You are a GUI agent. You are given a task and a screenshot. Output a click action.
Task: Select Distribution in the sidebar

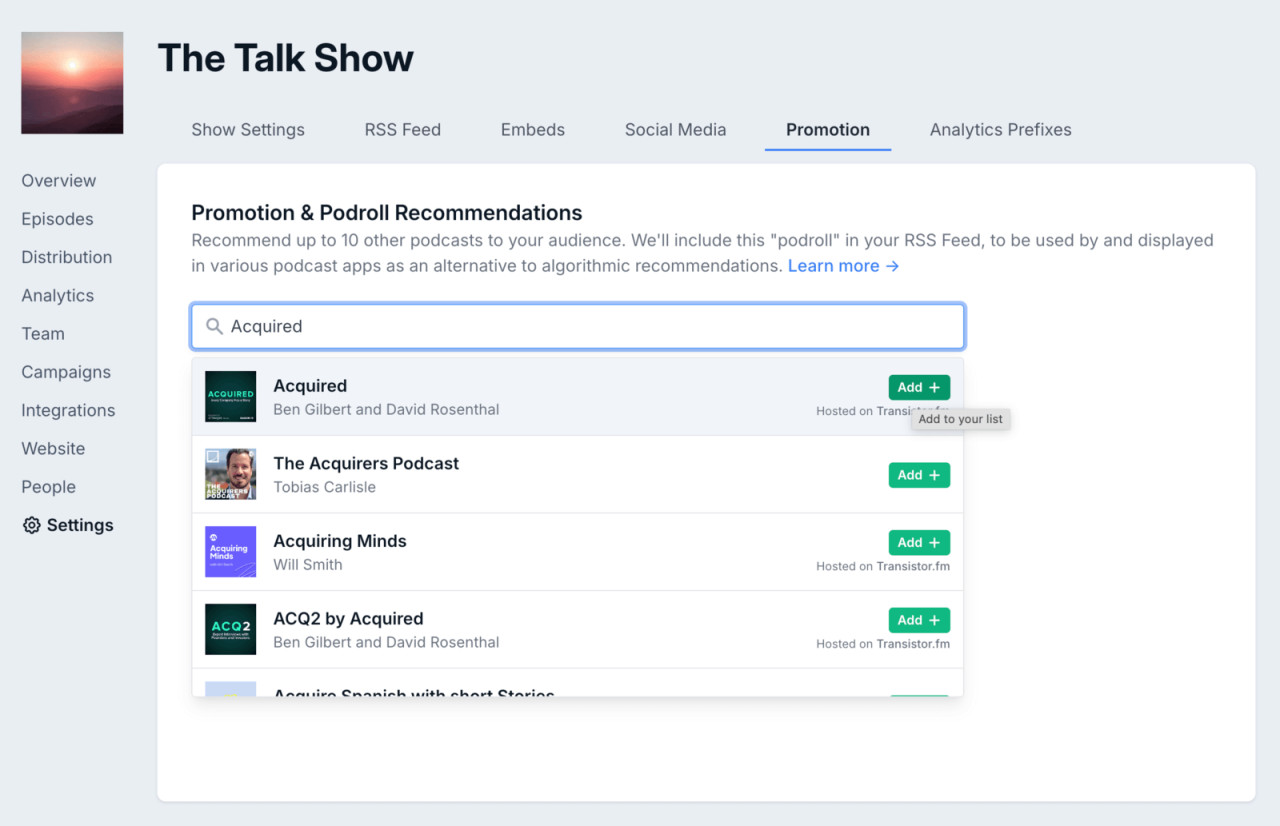(66, 257)
